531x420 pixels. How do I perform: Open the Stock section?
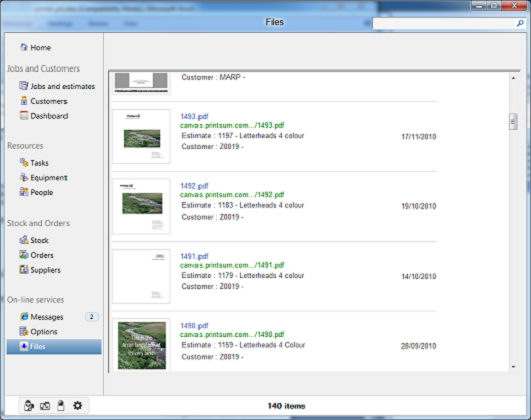pos(34,240)
